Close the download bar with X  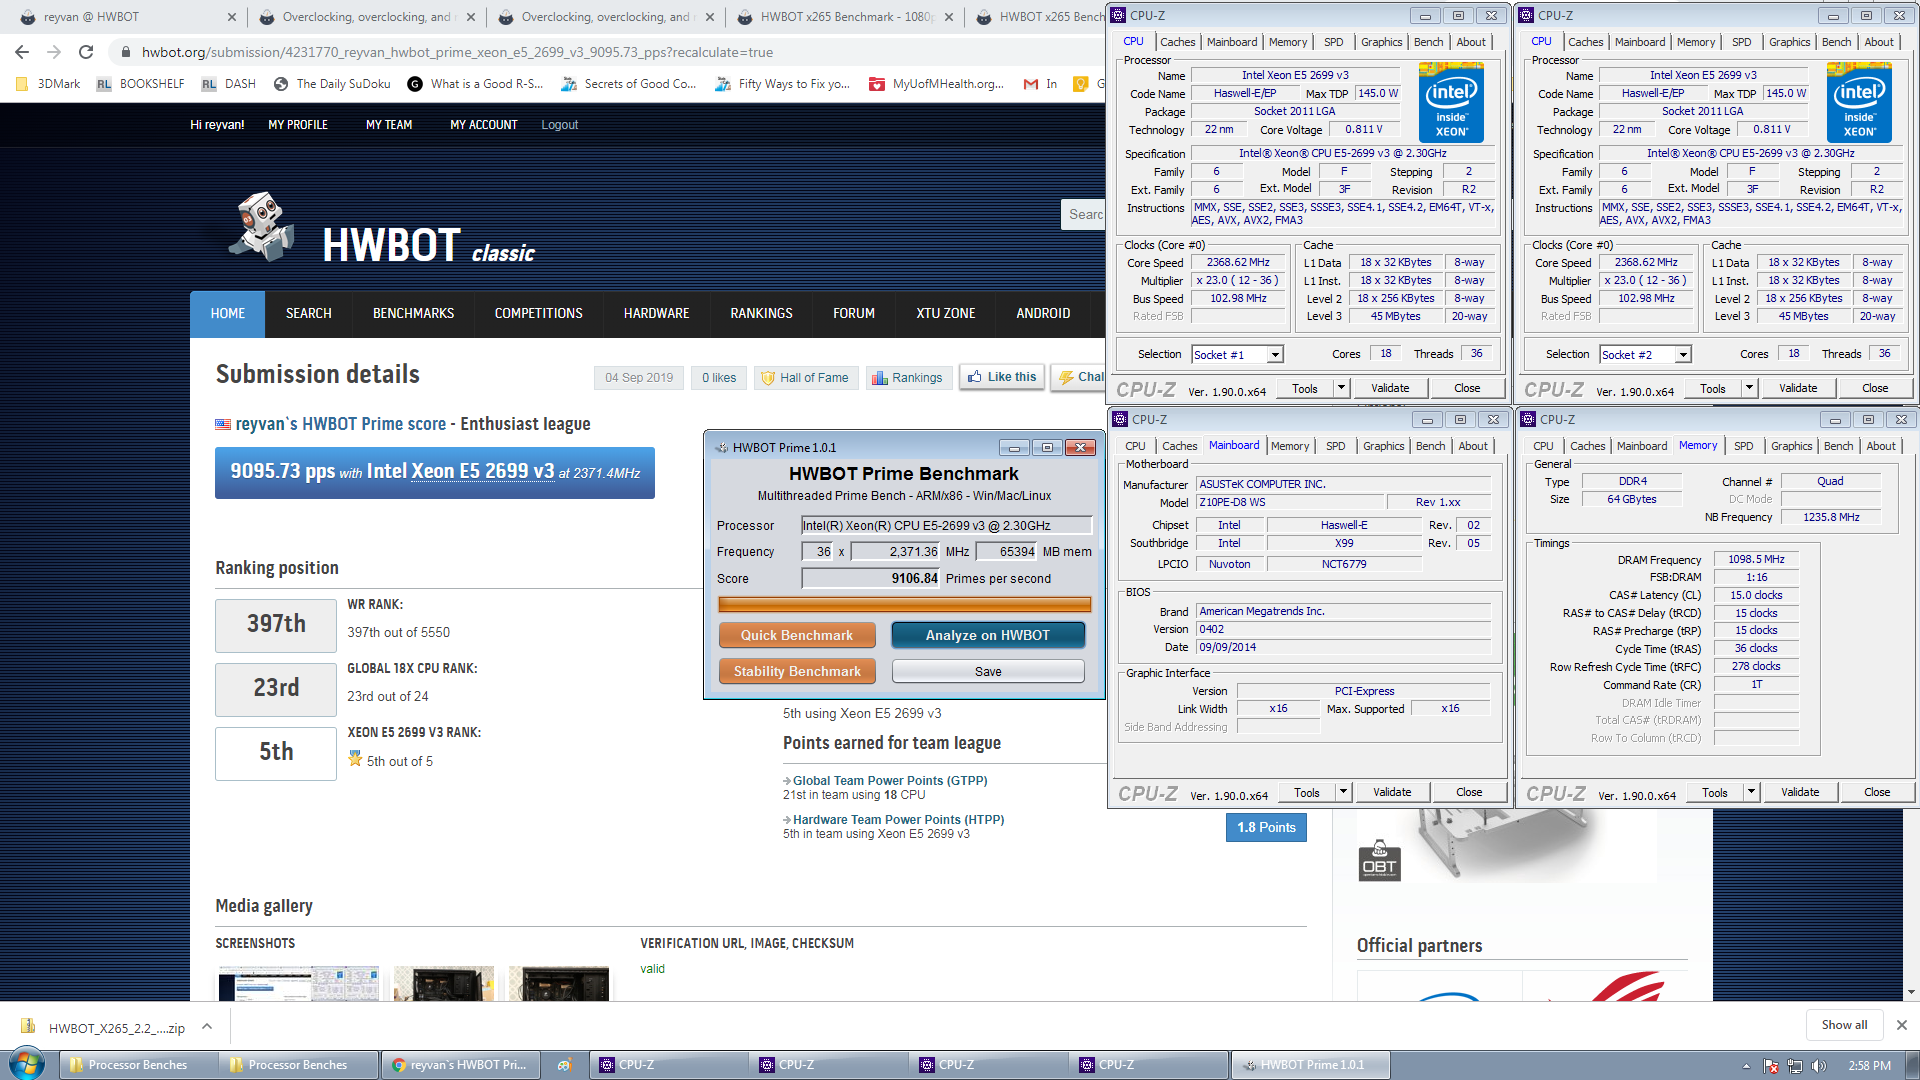[x=1902, y=1025]
